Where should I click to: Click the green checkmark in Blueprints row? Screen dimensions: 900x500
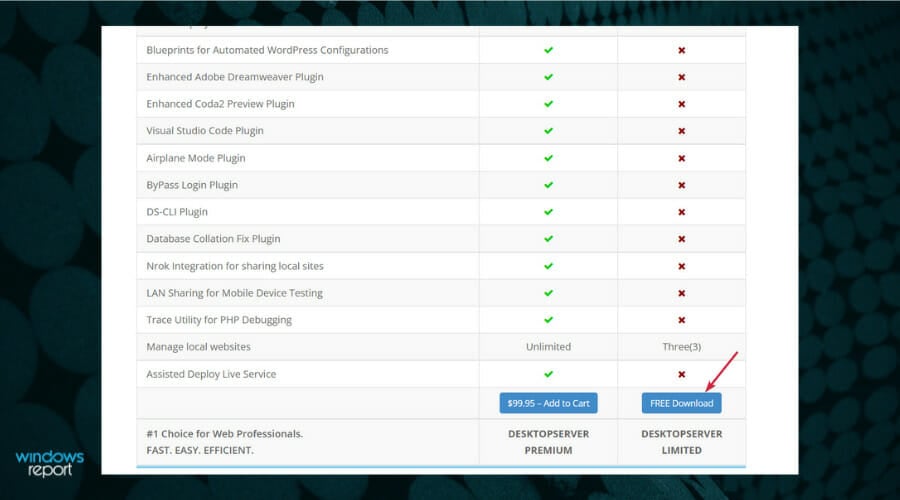[549, 50]
